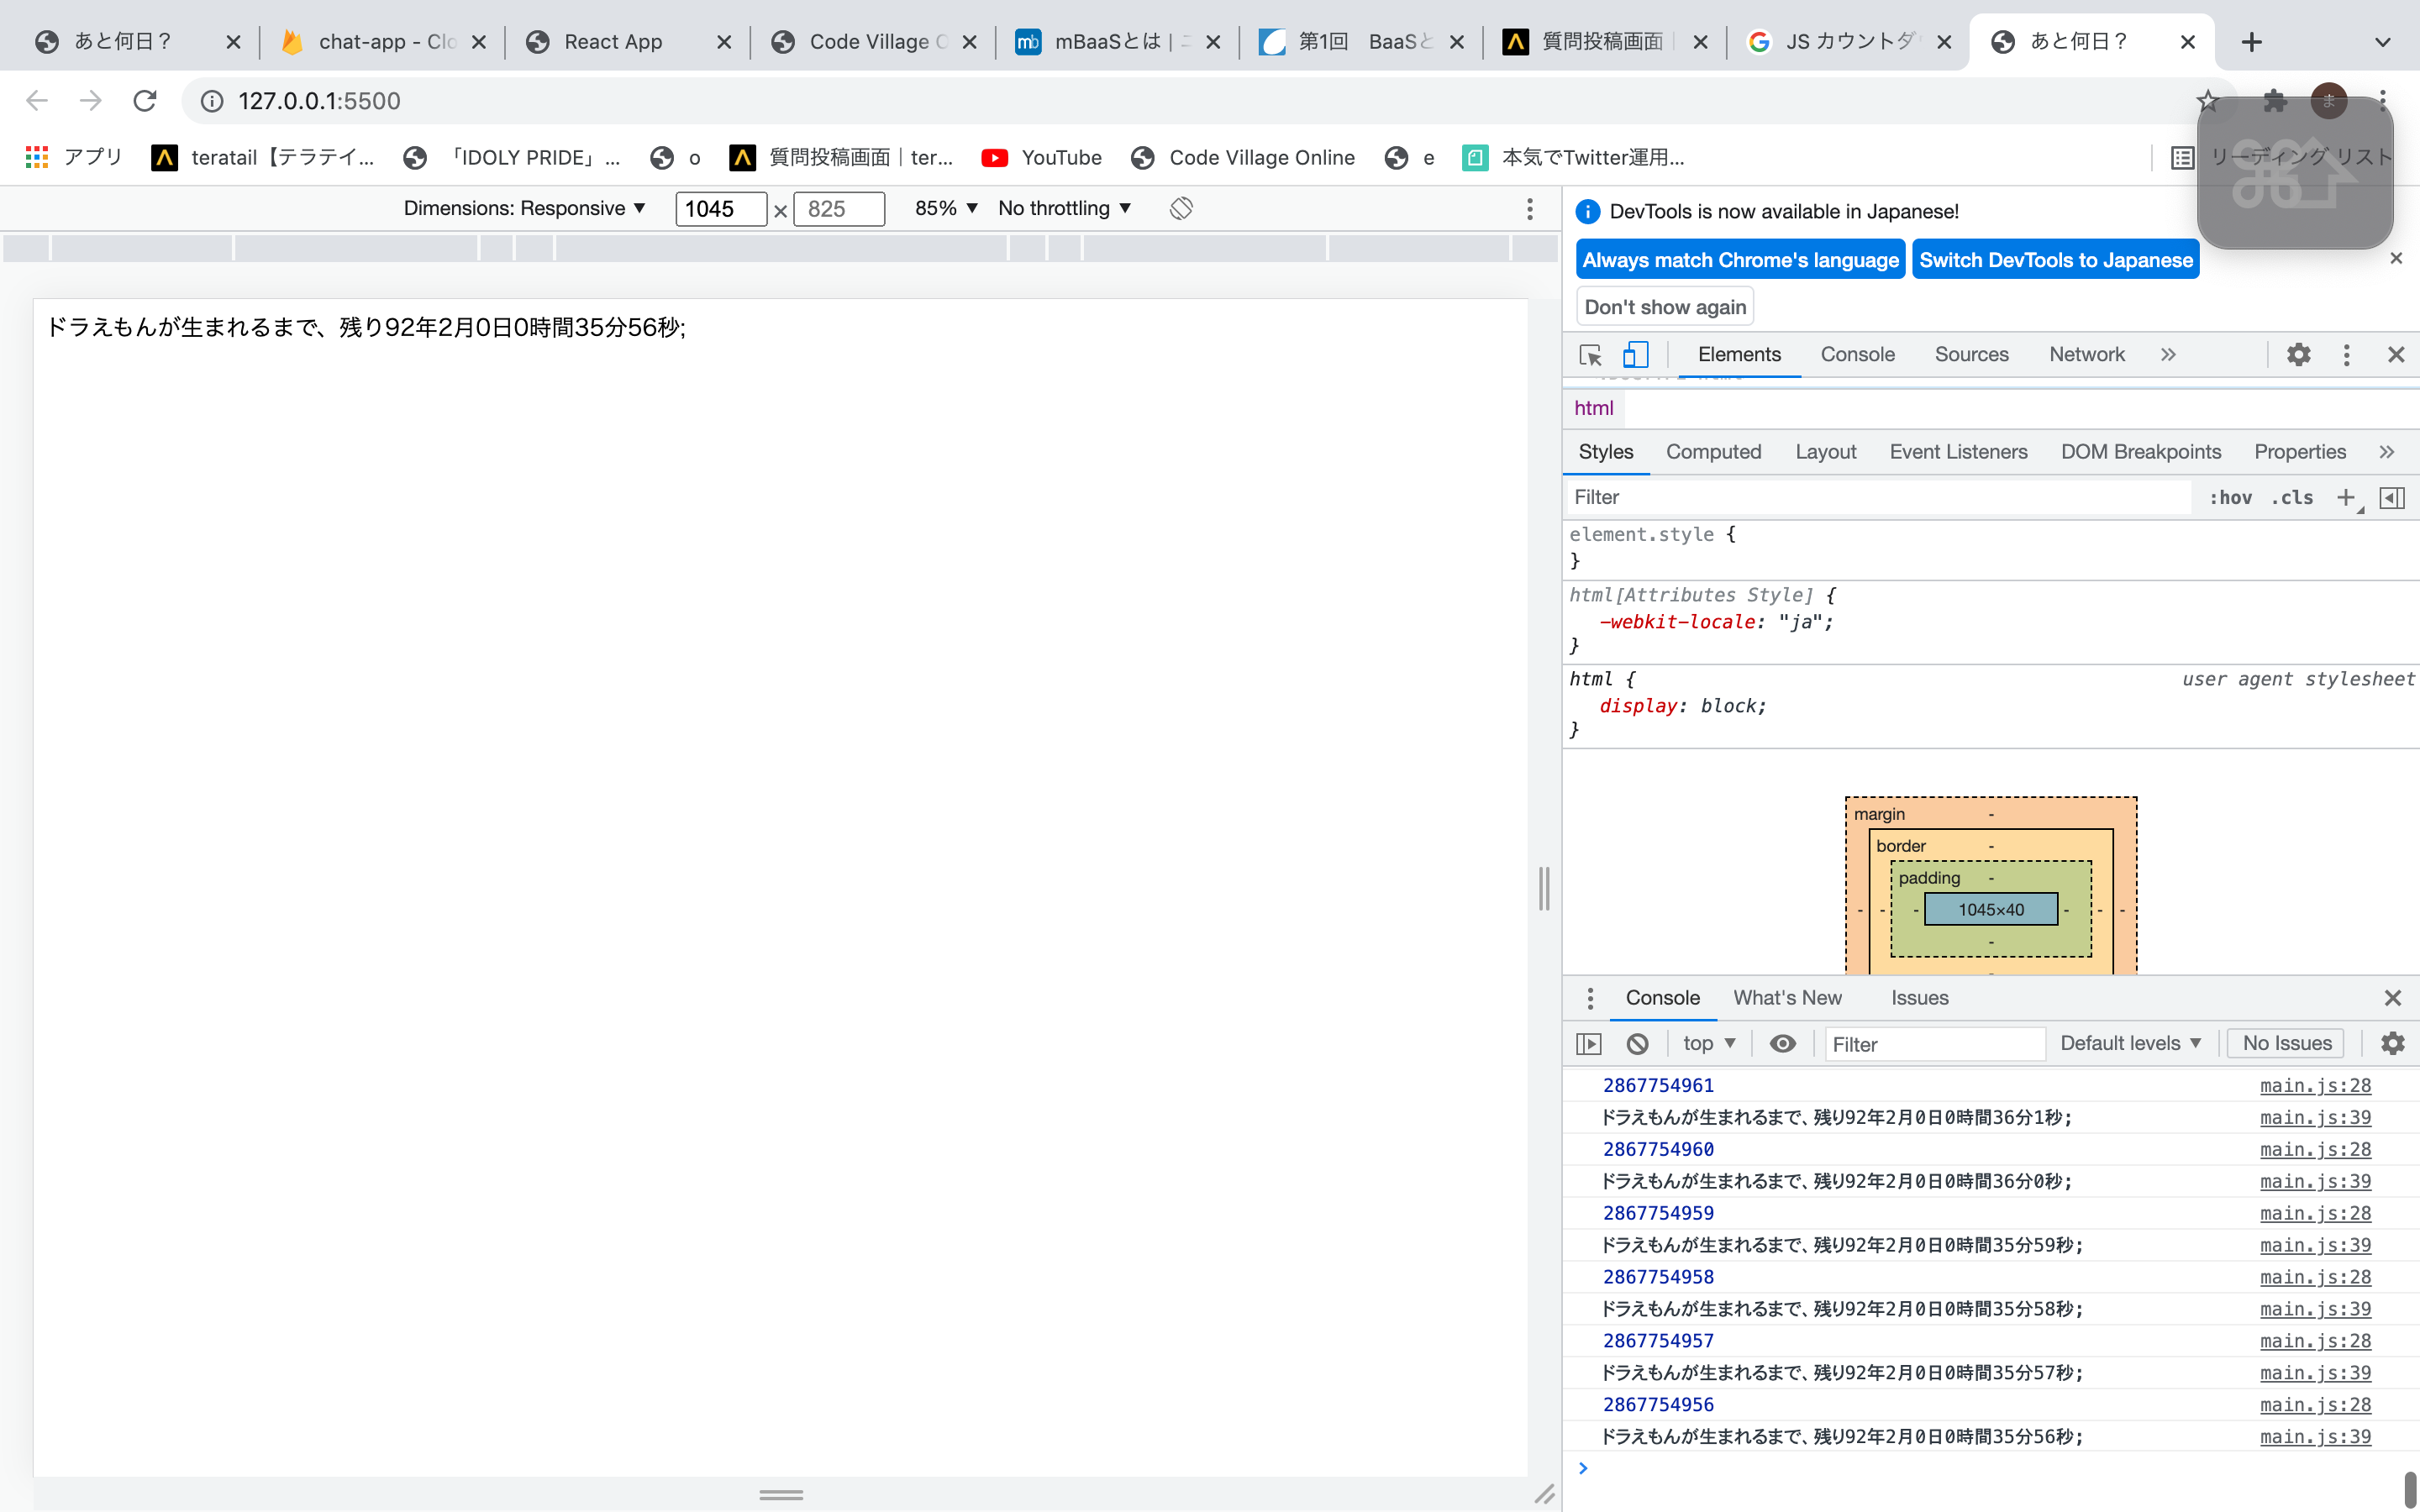Toggle the .cls class editor
The image size is (2420, 1512).
click(x=2292, y=498)
